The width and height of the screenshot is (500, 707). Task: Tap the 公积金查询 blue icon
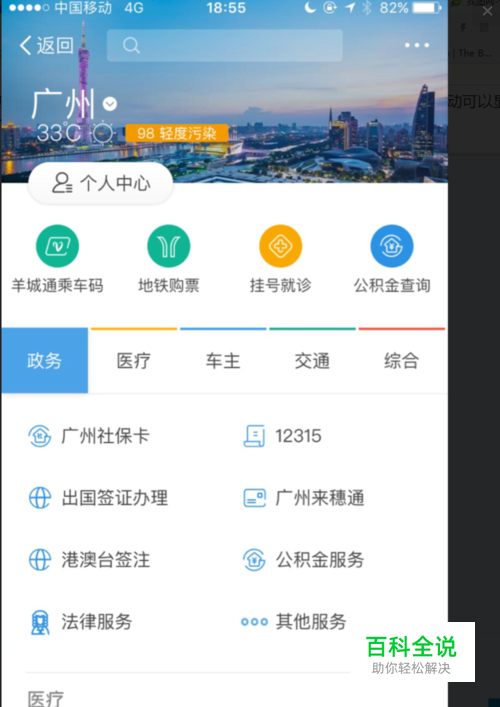click(392, 246)
